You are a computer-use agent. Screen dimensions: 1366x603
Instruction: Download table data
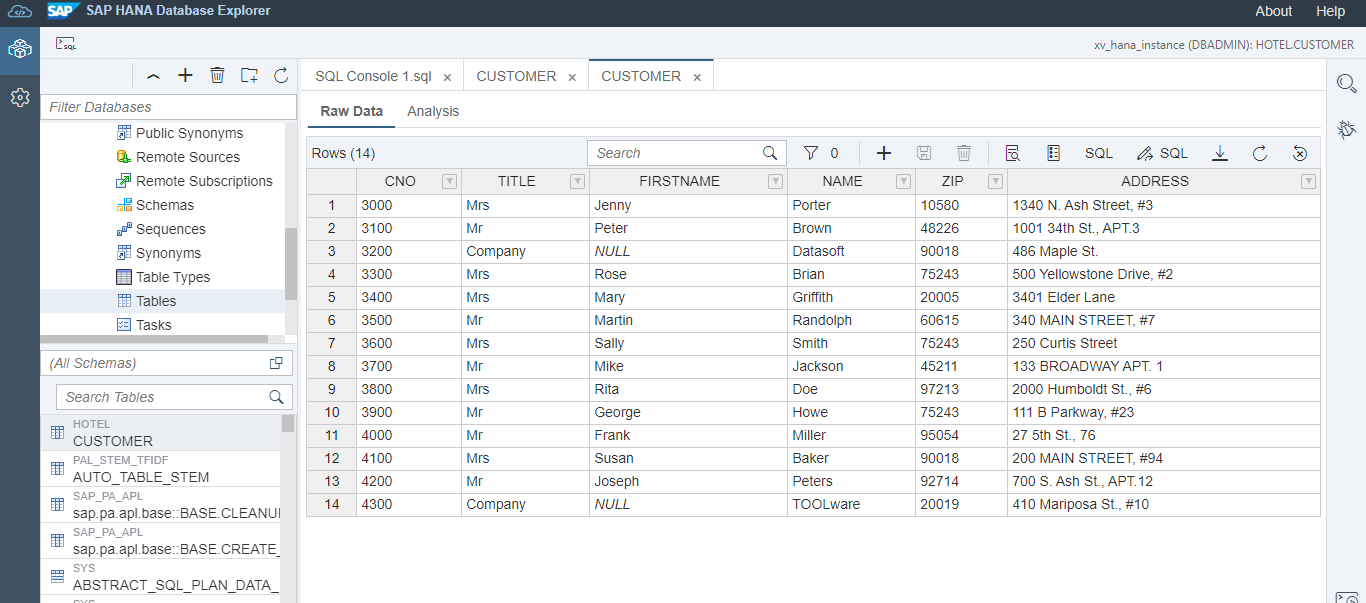[1220, 153]
